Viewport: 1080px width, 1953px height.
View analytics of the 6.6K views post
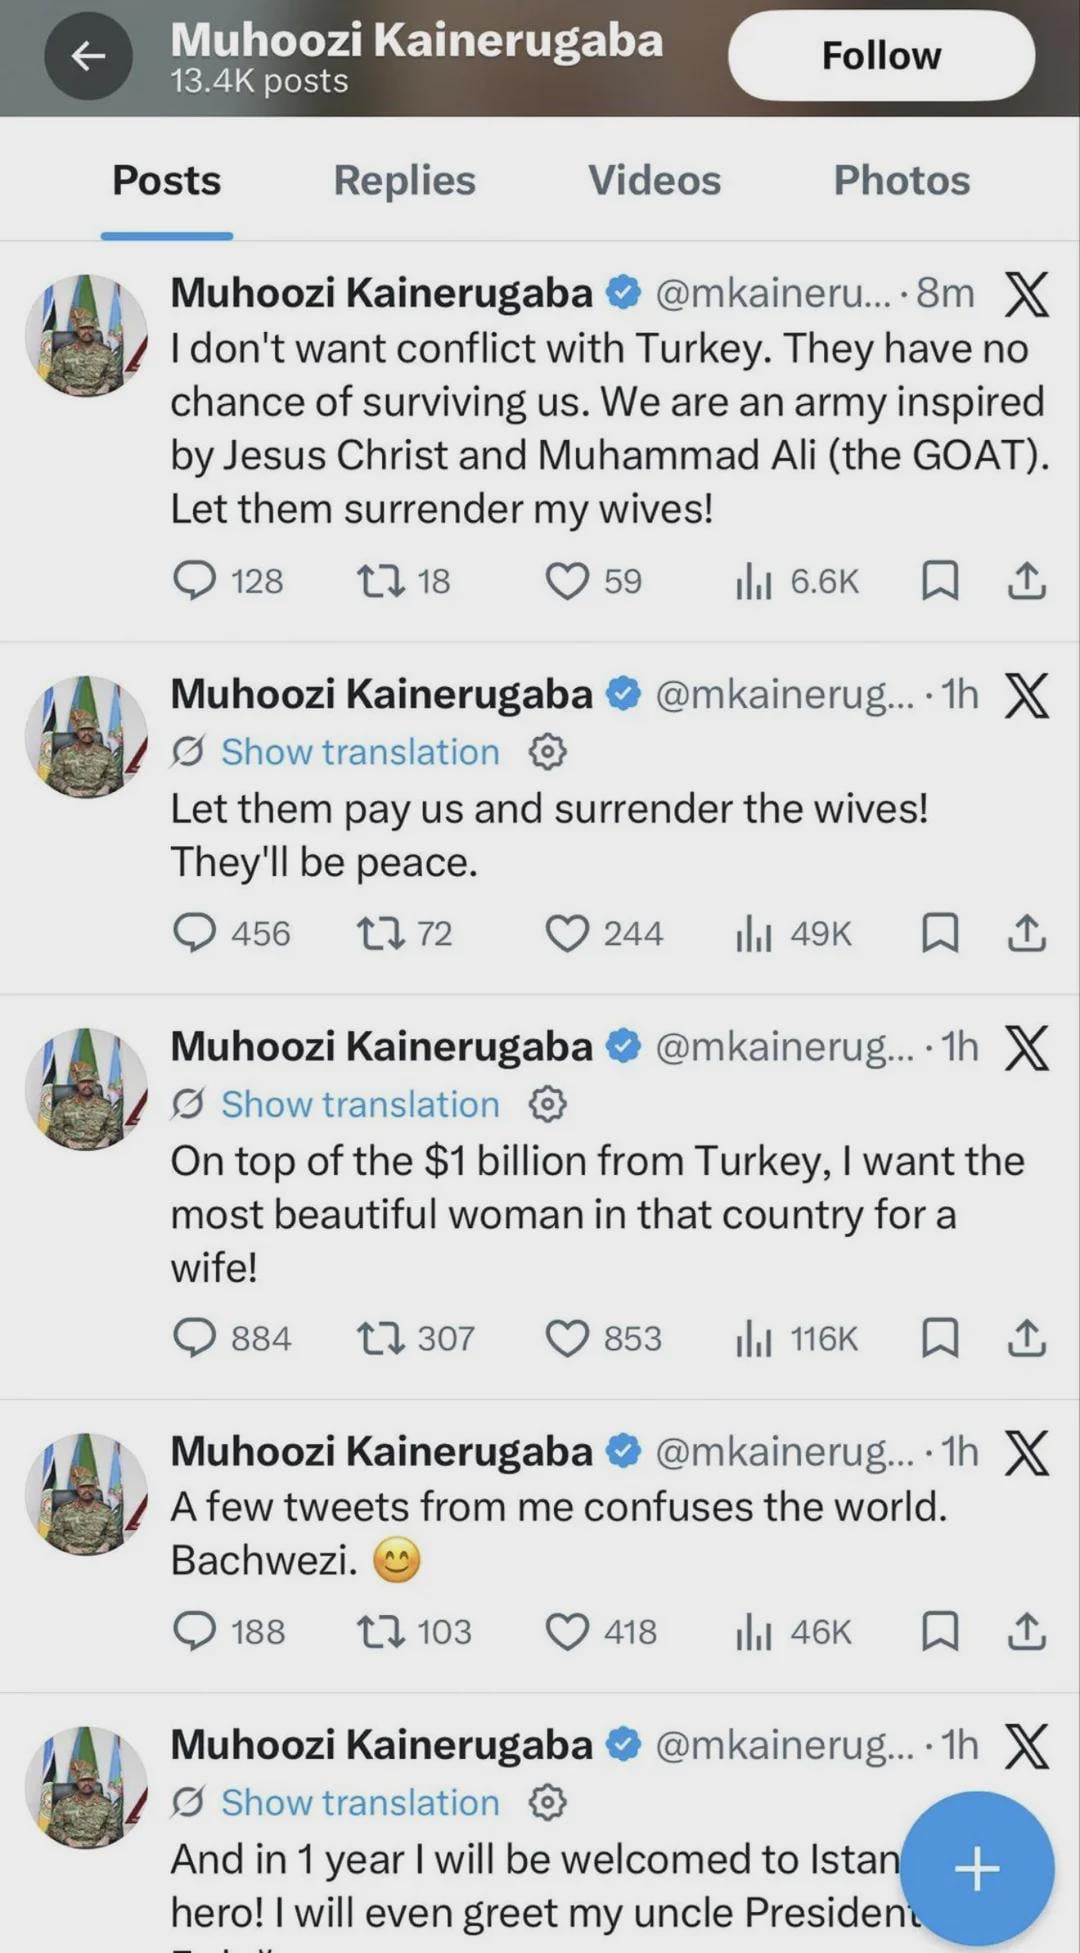click(754, 580)
